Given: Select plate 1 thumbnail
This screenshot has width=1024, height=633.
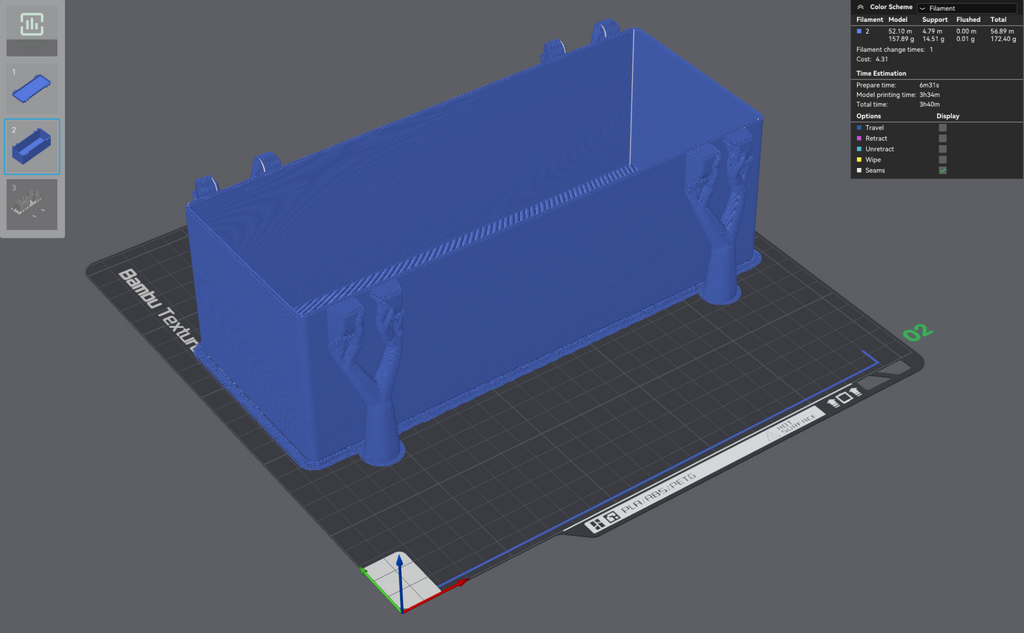Looking at the screenshot, I should tap(32, 88).
